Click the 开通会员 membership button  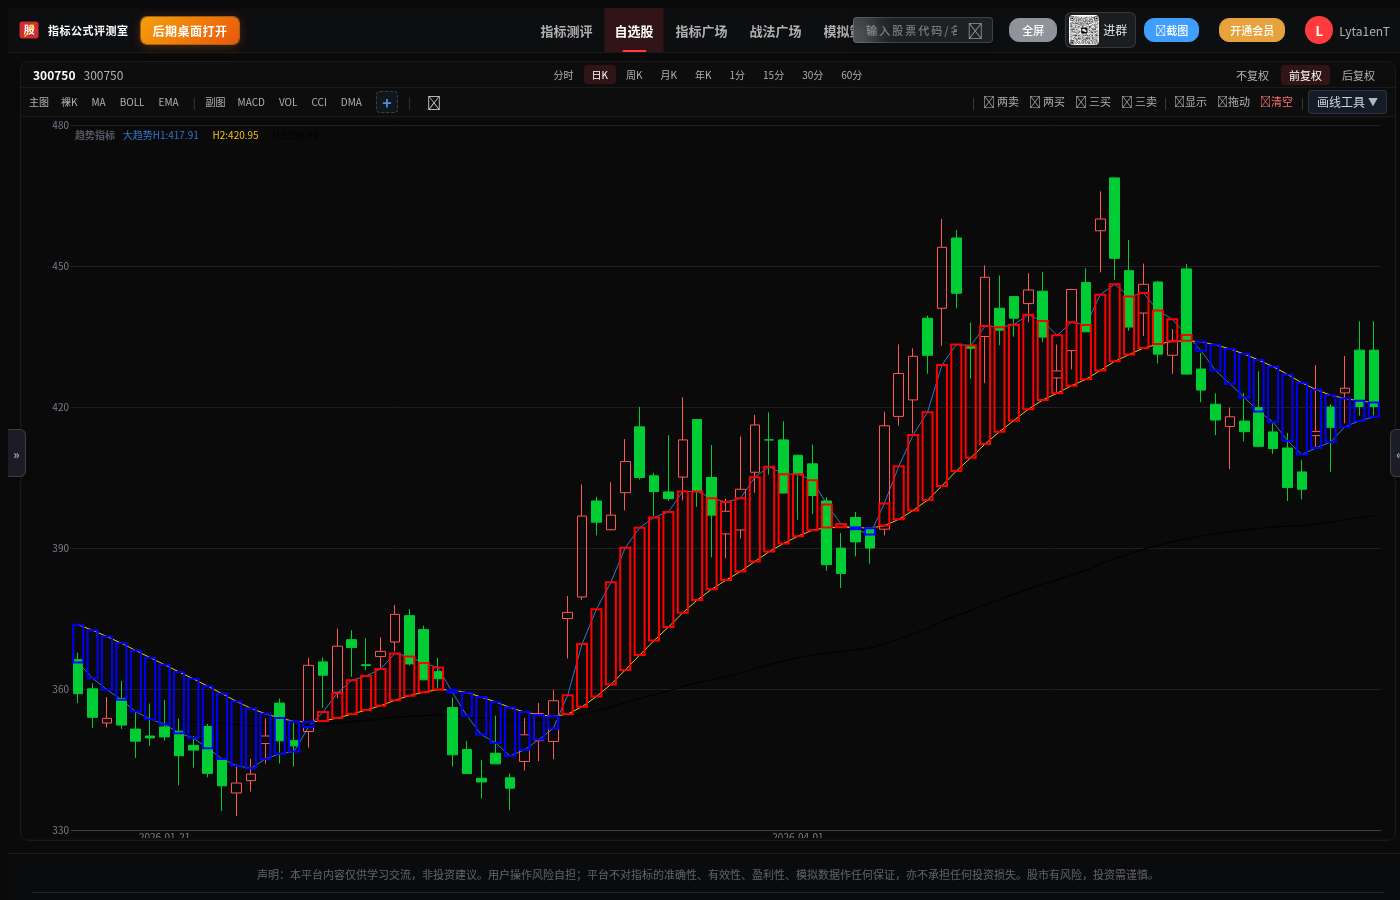[1252, 31]
